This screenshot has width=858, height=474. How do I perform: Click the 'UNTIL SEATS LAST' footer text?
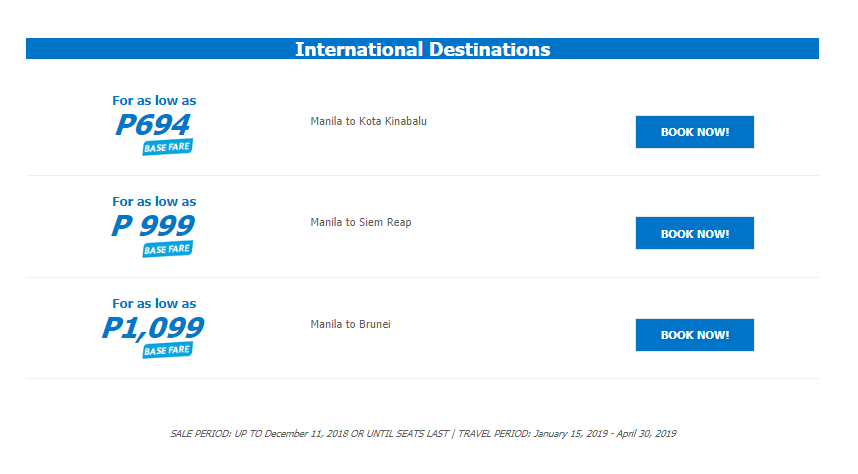tap(408, 433)
